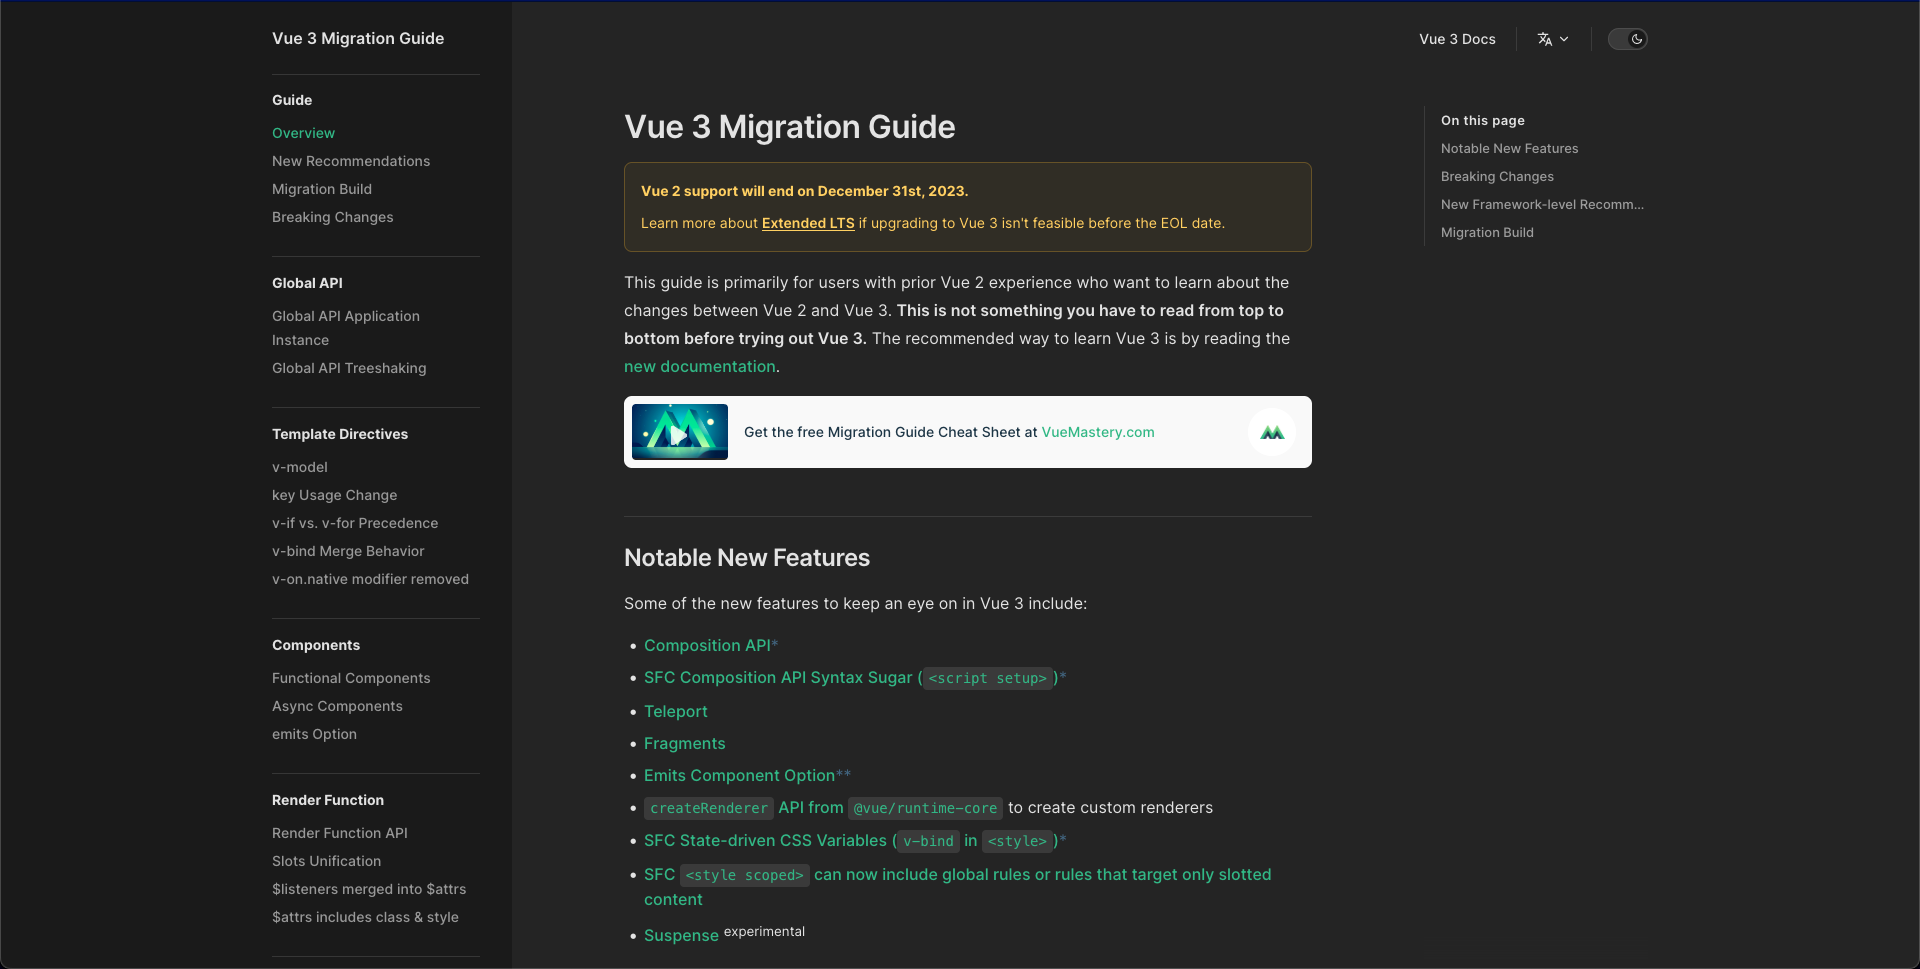Open Functional Components sidebar page

pyautogui.click(x=351, y=678)
